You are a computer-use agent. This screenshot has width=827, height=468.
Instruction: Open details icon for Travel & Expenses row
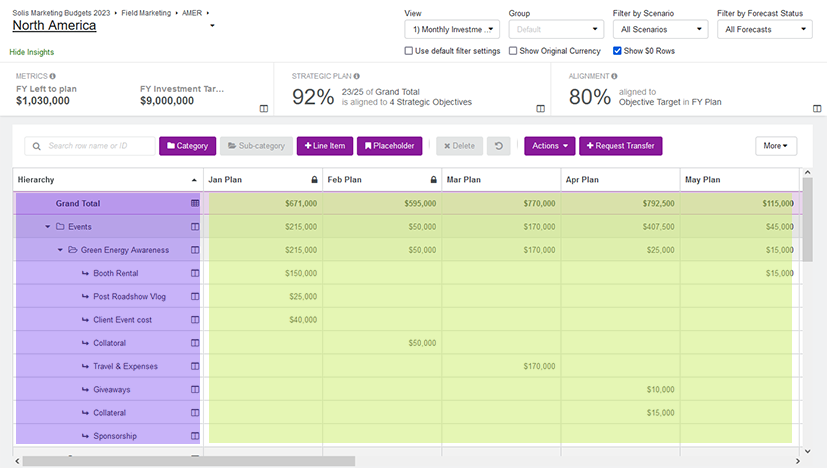pos(195,366)
